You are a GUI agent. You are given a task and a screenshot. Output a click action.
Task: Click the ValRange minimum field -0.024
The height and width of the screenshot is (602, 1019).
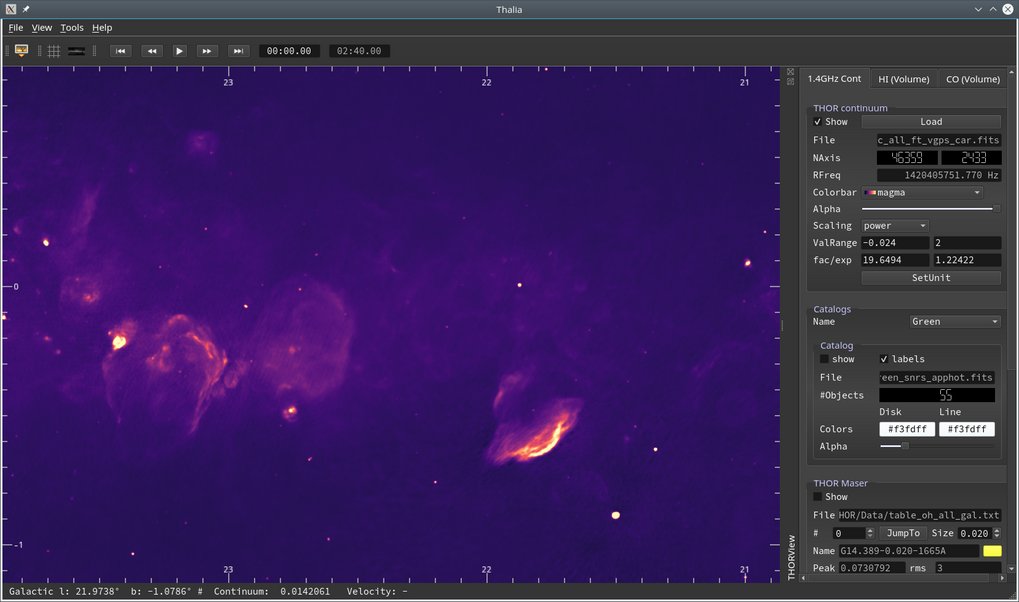coord(894,243)
